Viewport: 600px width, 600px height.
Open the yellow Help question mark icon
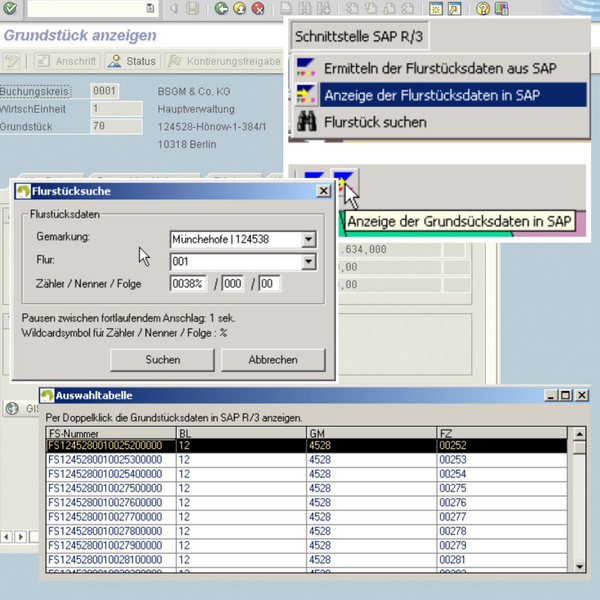483,8
